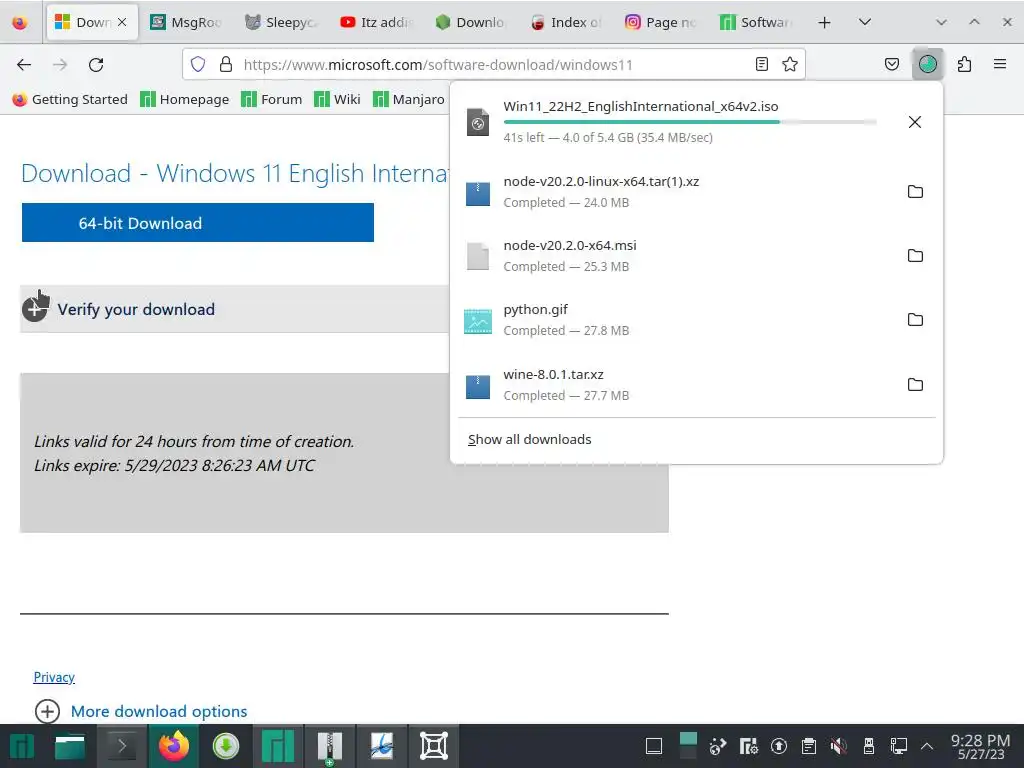This screenshot has width=1024, height=768.
Task: Click the address bar URL field
Action: (493, 65)
